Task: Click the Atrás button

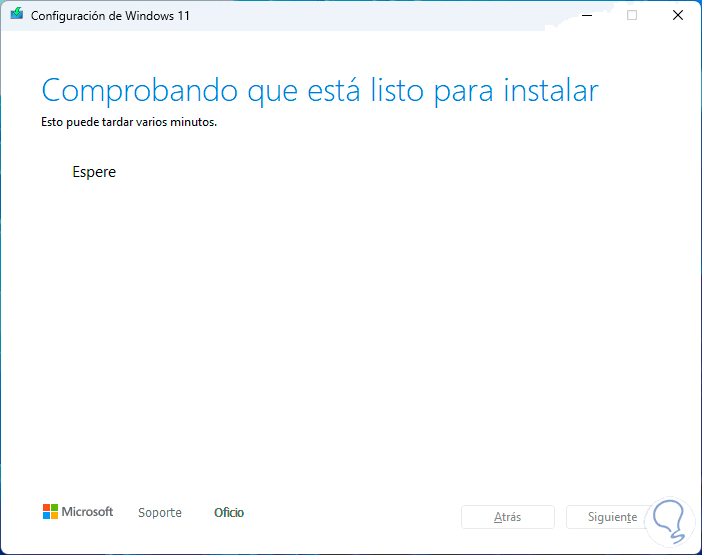Action: [508, 517]
